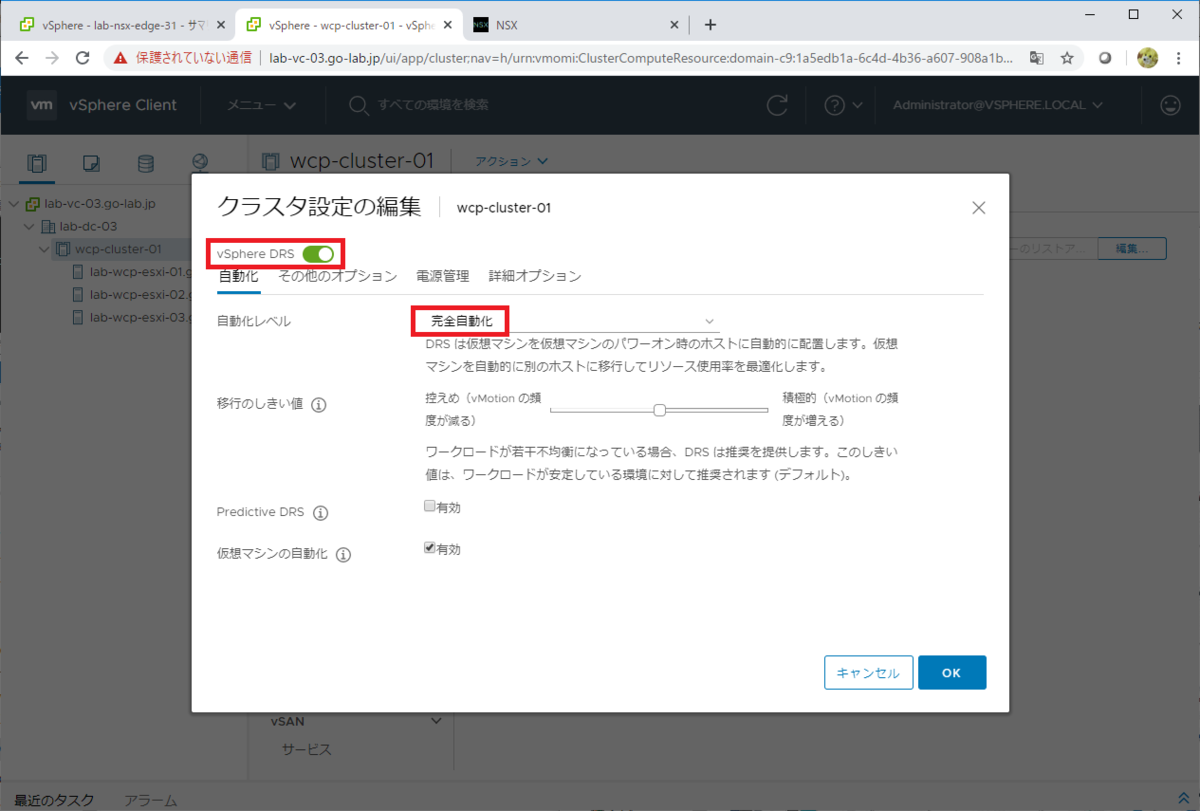Viewport: 1200px width, 811px height.
Task: Select lab-wcp-esxi-02 host in tree
Action: (x=130, y=295)
